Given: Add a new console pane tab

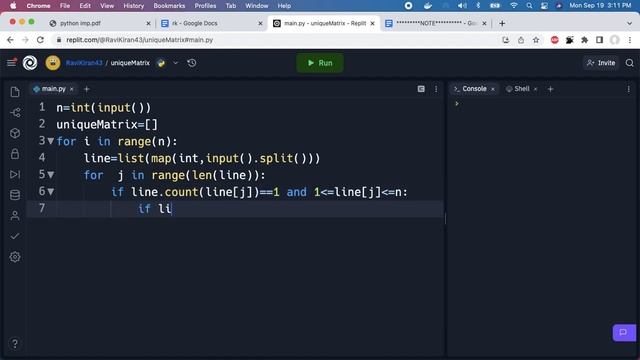Looking at the screenshot, I should tap(550, 89).
